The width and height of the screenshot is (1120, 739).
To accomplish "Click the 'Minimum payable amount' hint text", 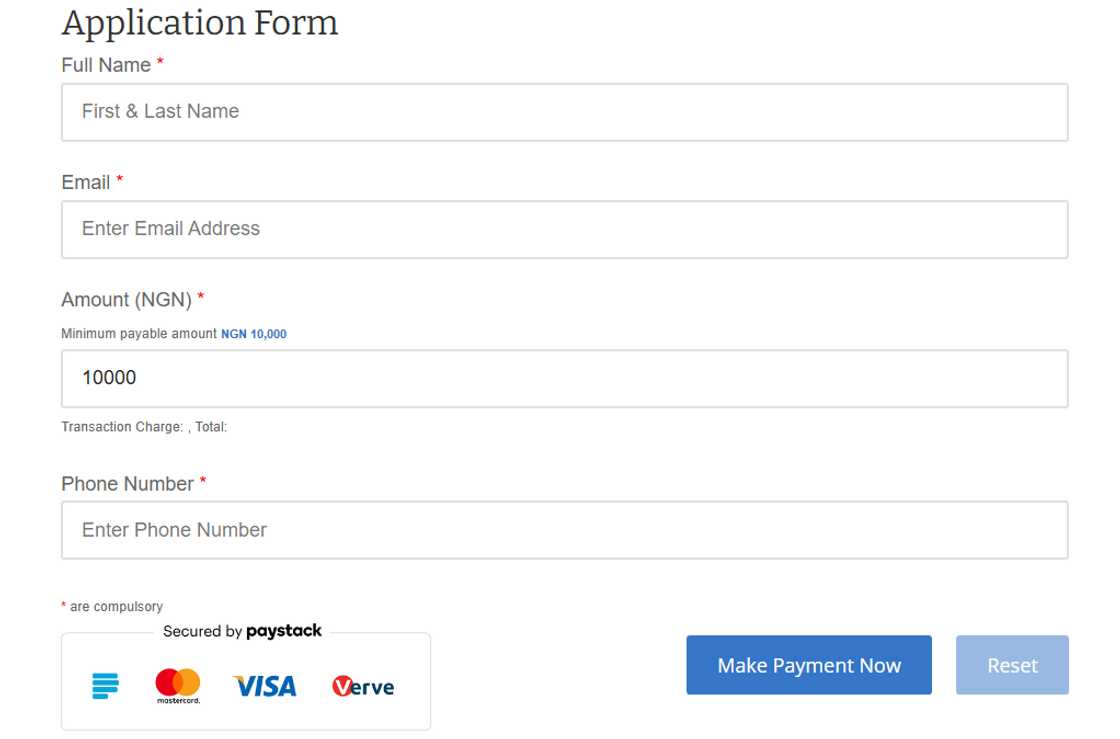I will pos(139,334).
